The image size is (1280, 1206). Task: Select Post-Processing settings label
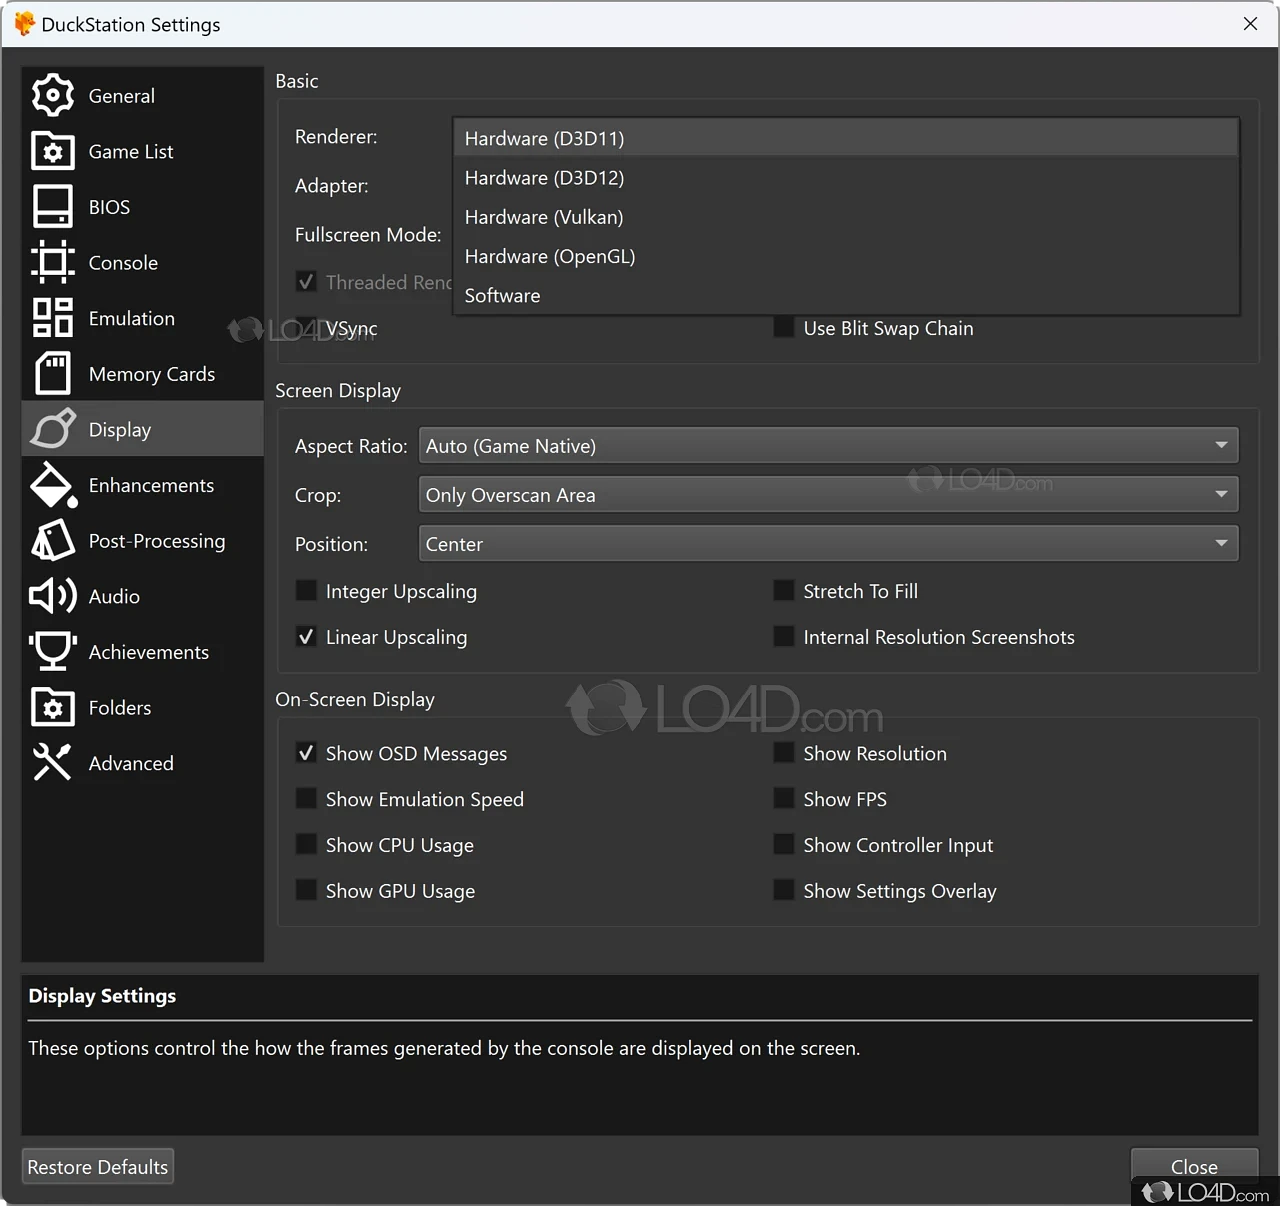tap(157, 541)
